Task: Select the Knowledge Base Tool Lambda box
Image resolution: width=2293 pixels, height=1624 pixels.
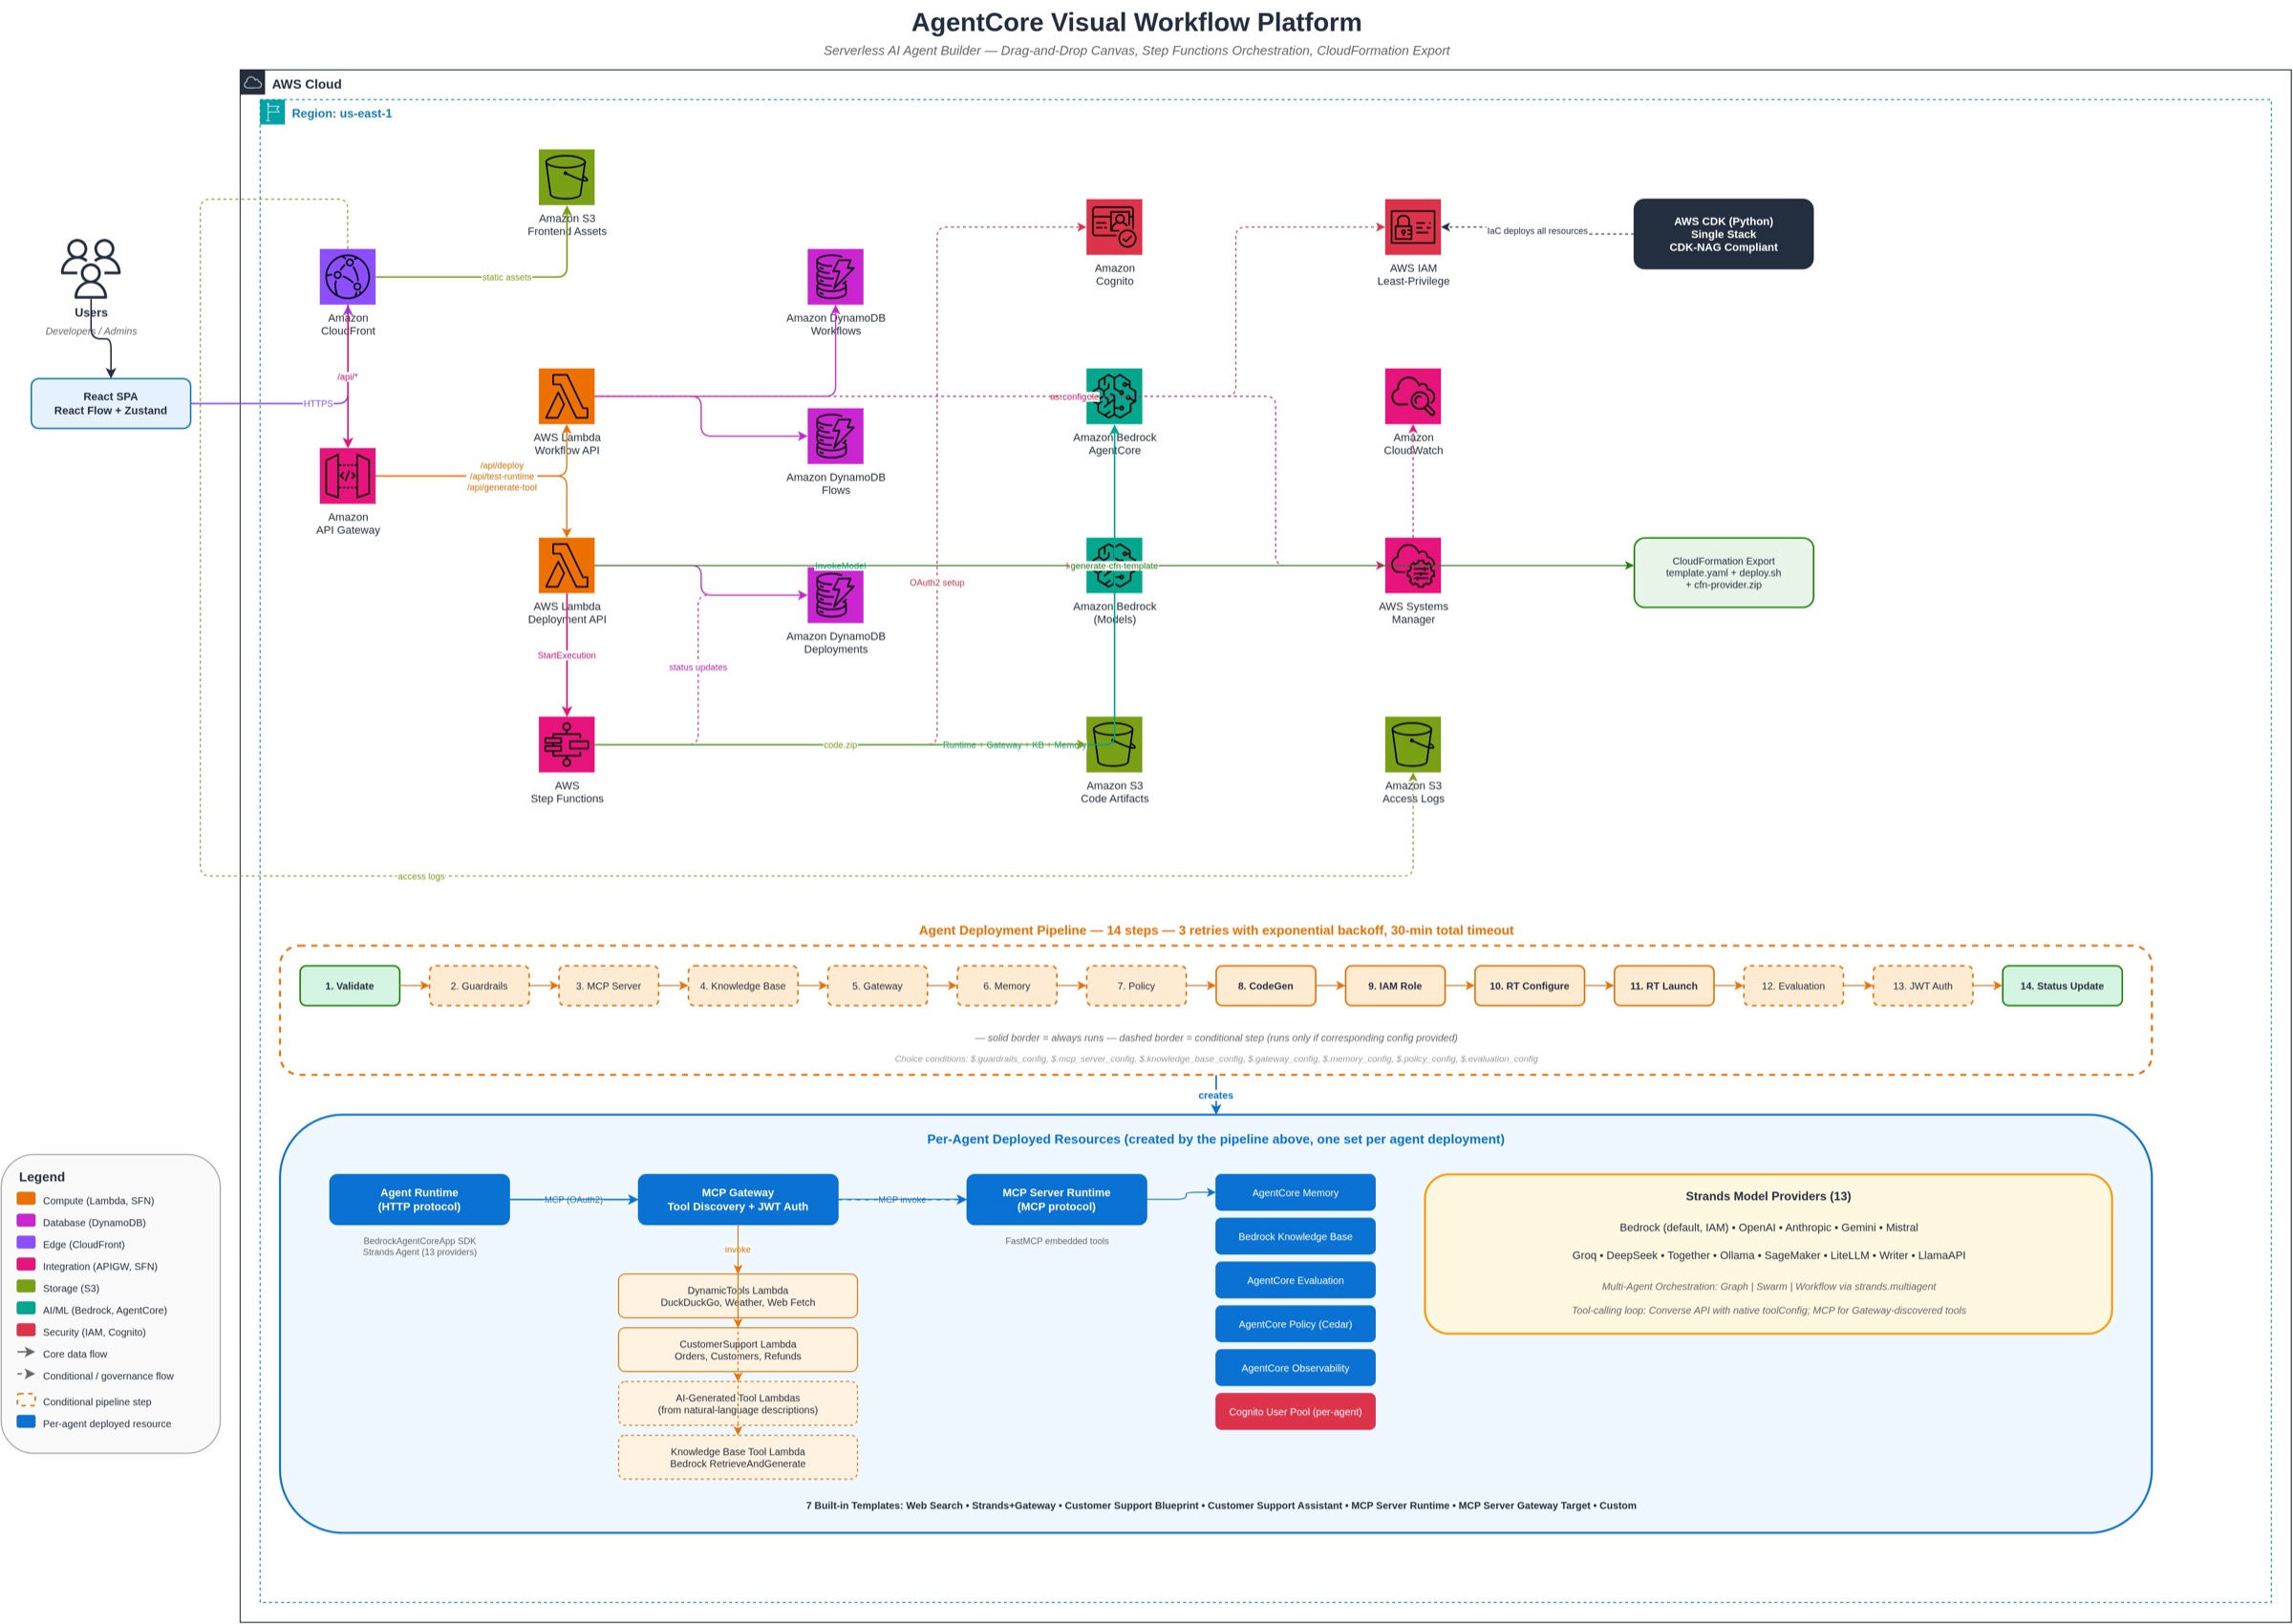Action: click(x=737, y=1457)
